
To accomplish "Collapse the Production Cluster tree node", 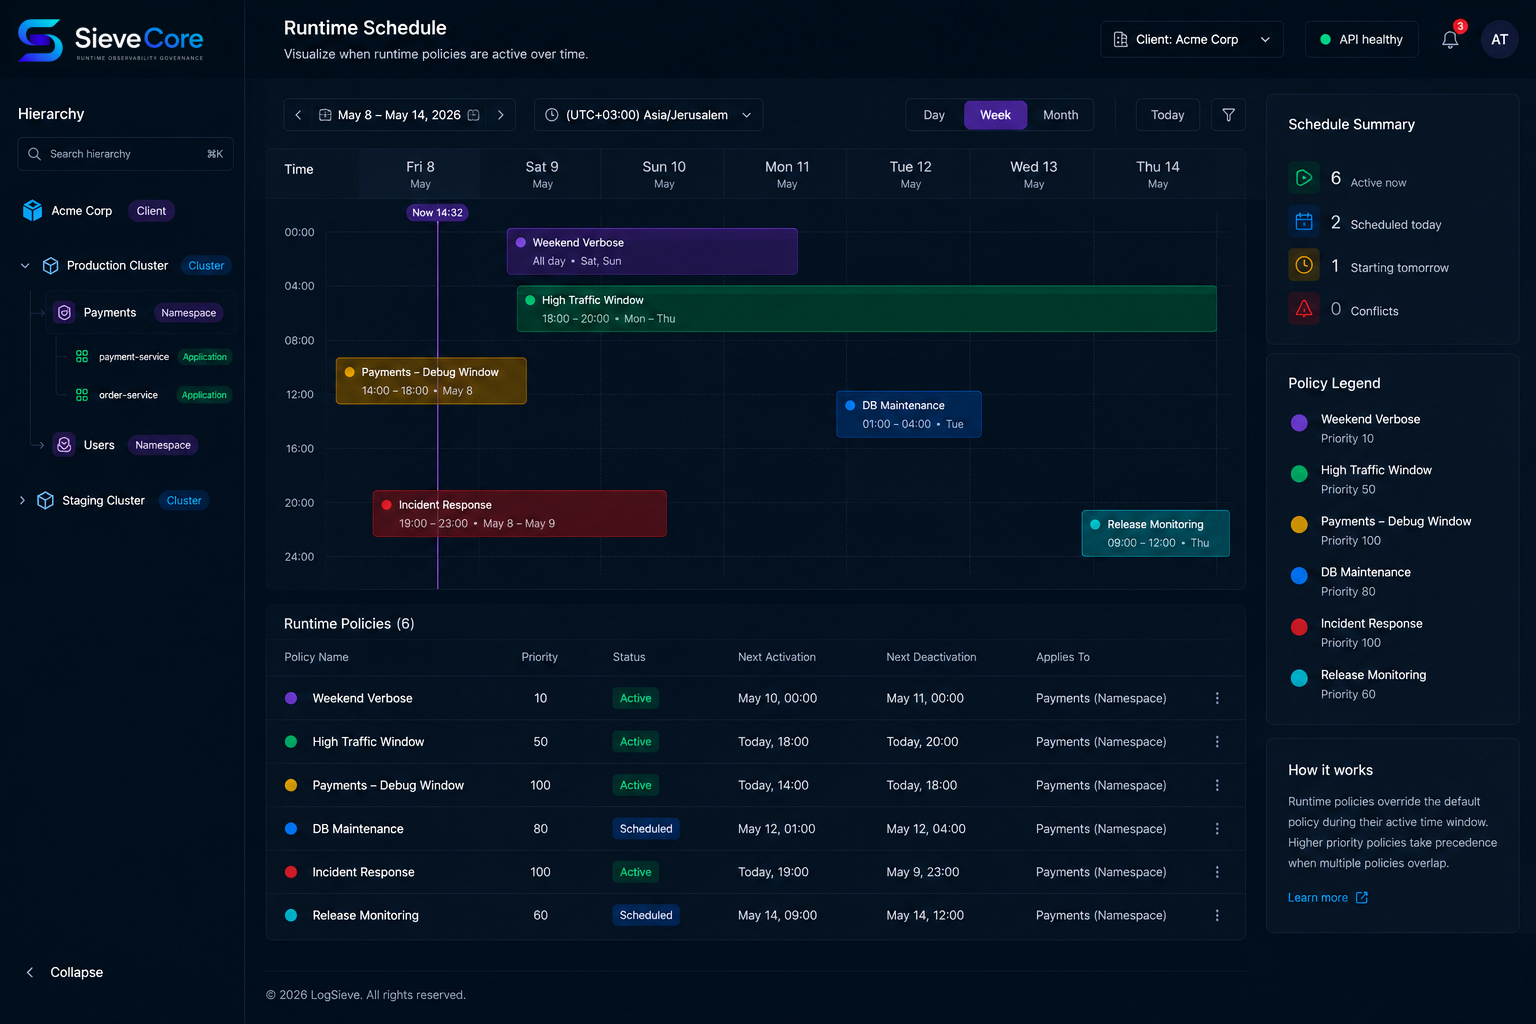I will [25, 266].
